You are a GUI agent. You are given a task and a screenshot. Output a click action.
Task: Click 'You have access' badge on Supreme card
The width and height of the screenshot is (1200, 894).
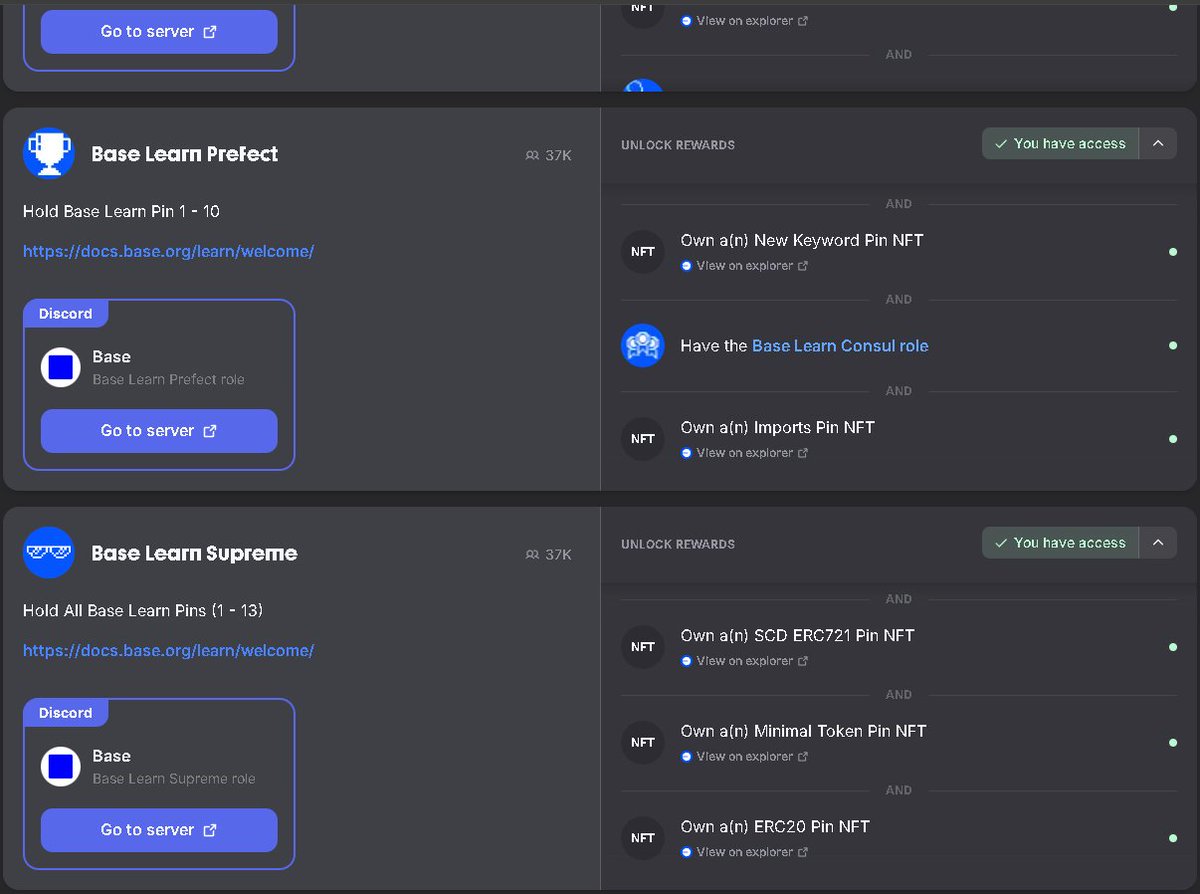click(x=1060, y=542)
